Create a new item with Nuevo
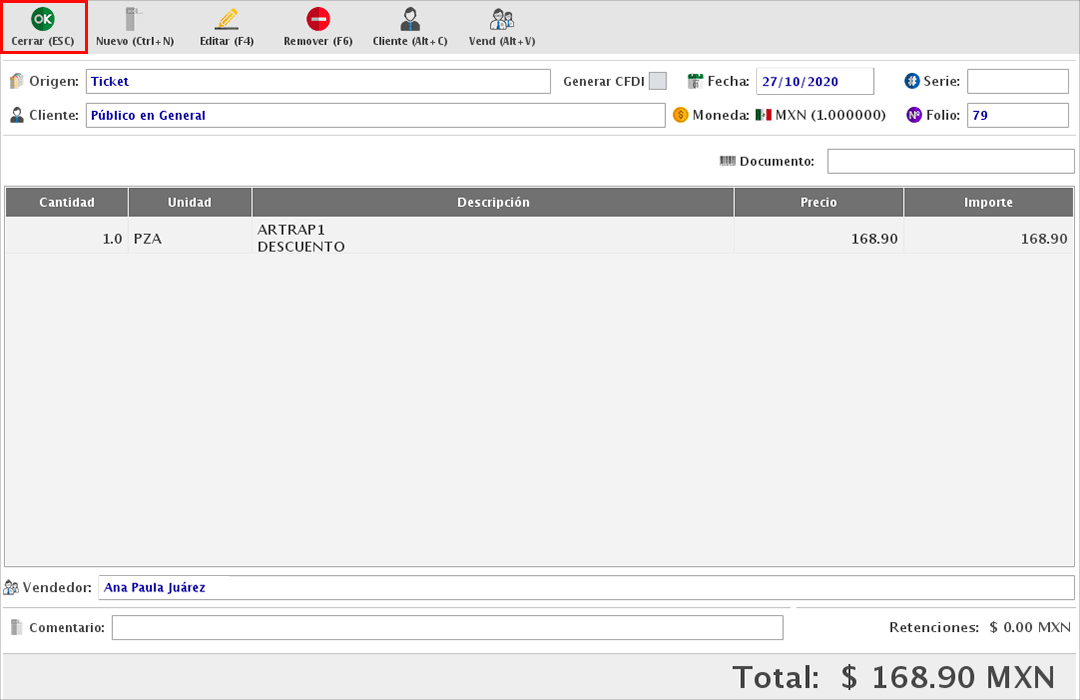The image size is (1080, 700). 134,19
